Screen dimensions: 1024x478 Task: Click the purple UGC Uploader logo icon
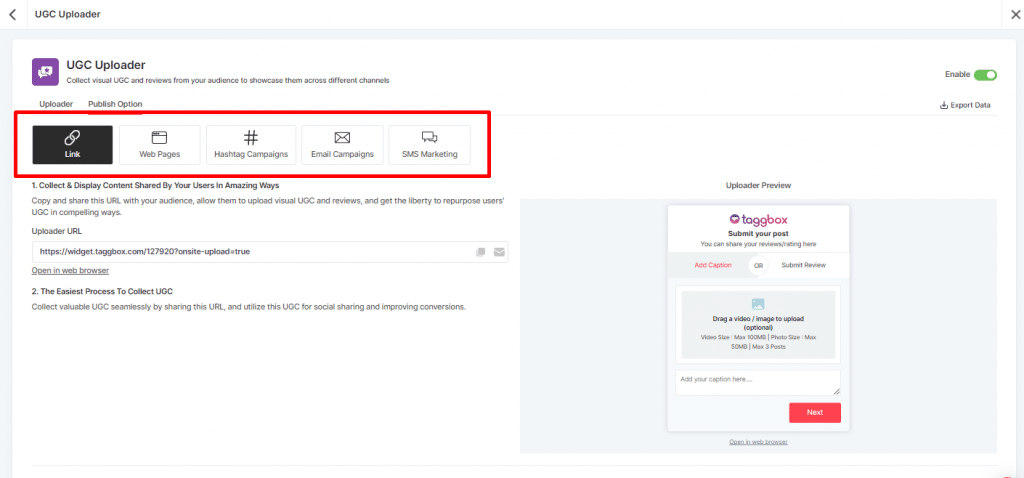(x=45, y=71)
